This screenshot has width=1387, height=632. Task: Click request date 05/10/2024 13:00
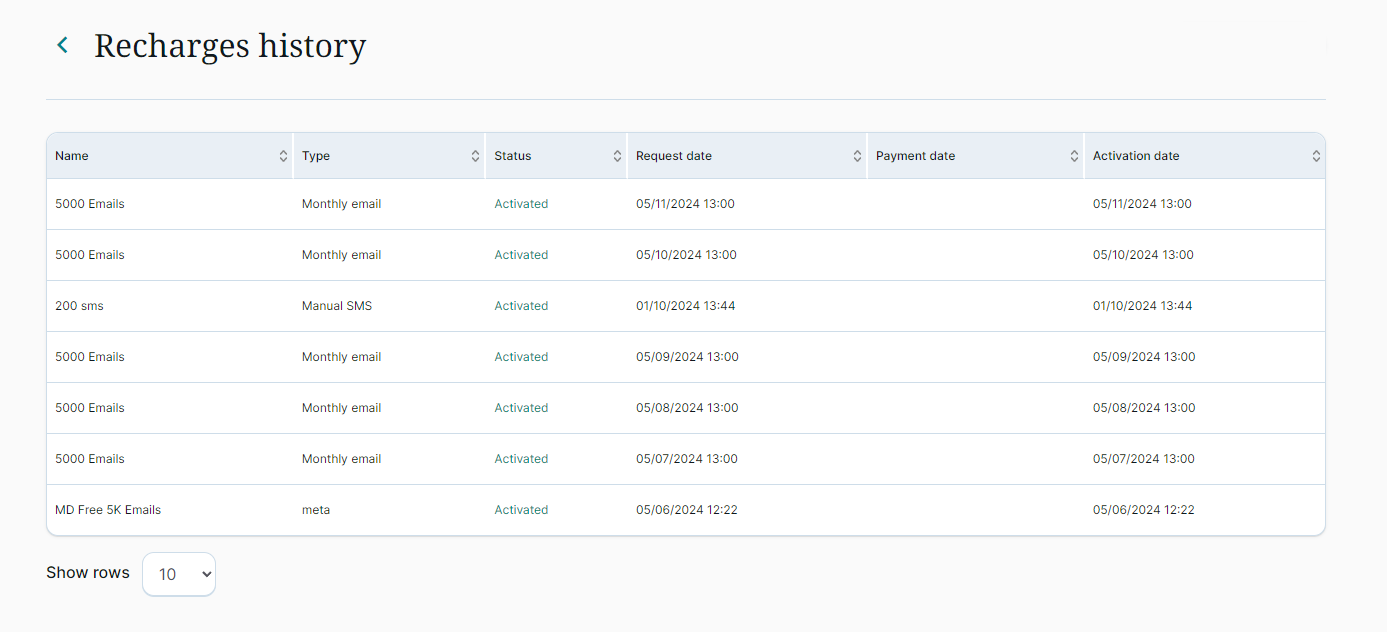coord(686,255)
